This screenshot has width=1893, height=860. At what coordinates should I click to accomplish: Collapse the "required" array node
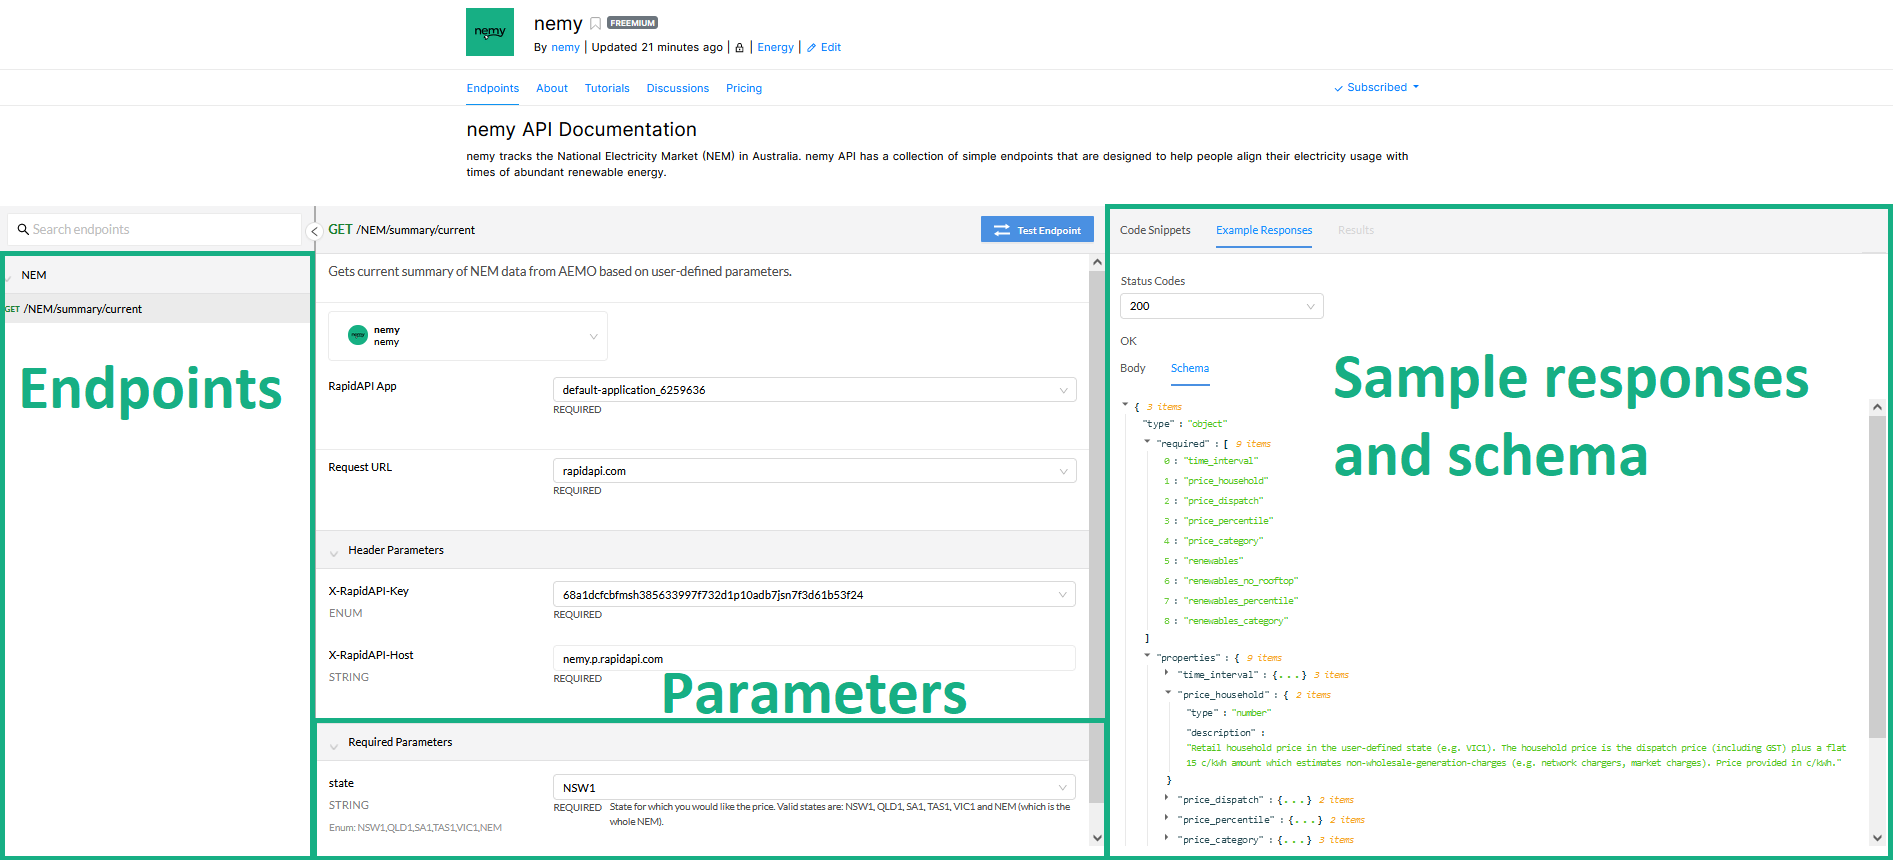[x=1147, y=441]
